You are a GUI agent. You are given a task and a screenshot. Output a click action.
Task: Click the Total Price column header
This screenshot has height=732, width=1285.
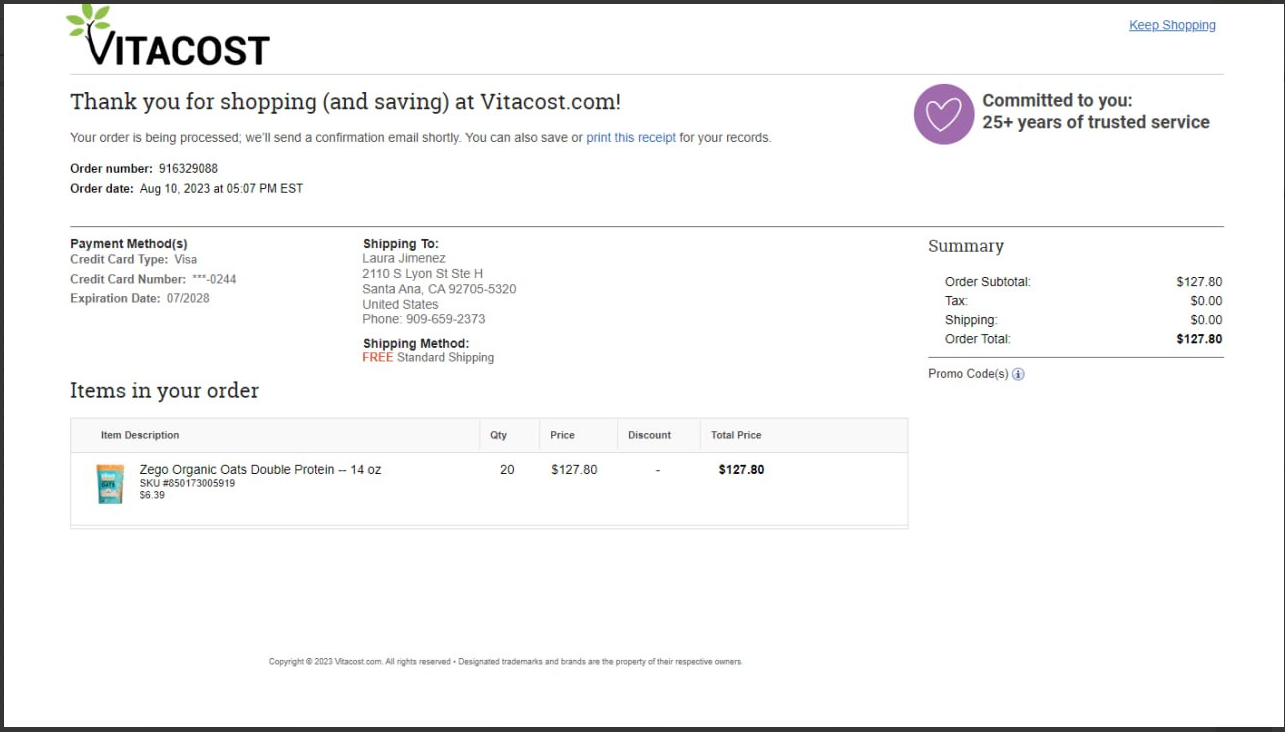pyautogui.click(x=736, y=435)
